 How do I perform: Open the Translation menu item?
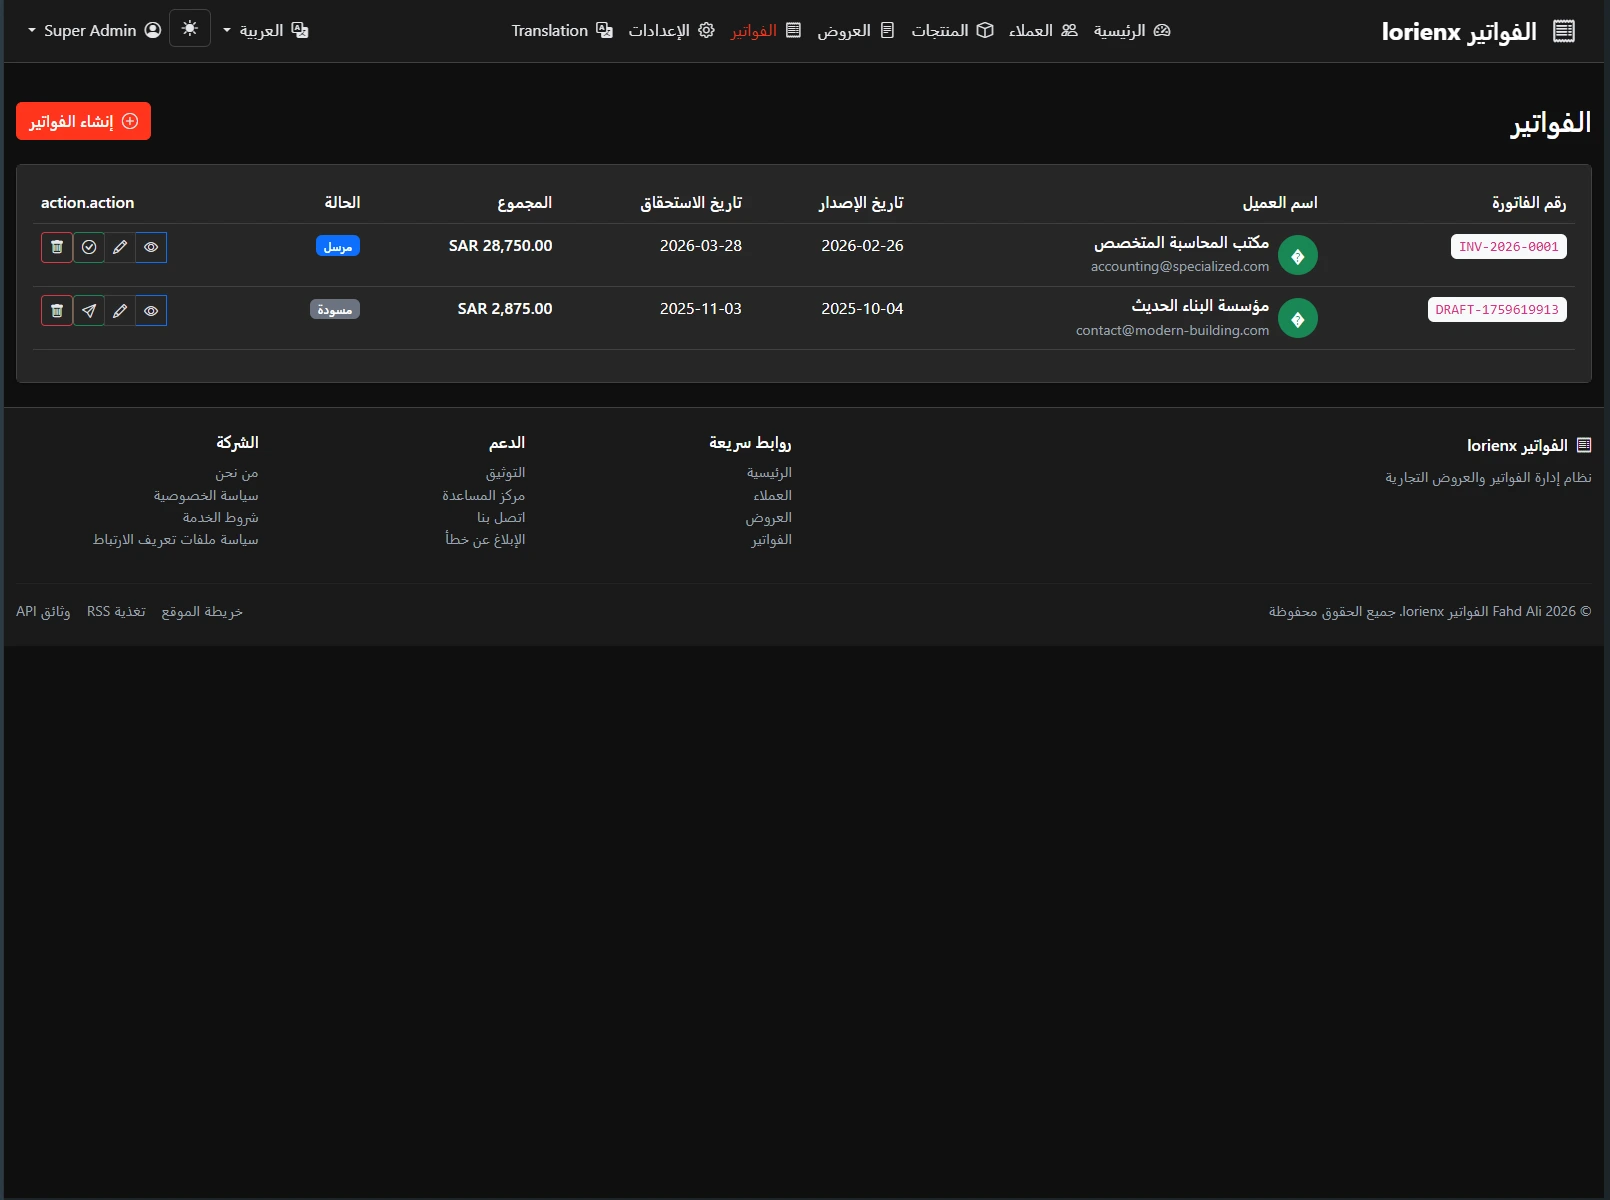(561, 30)
